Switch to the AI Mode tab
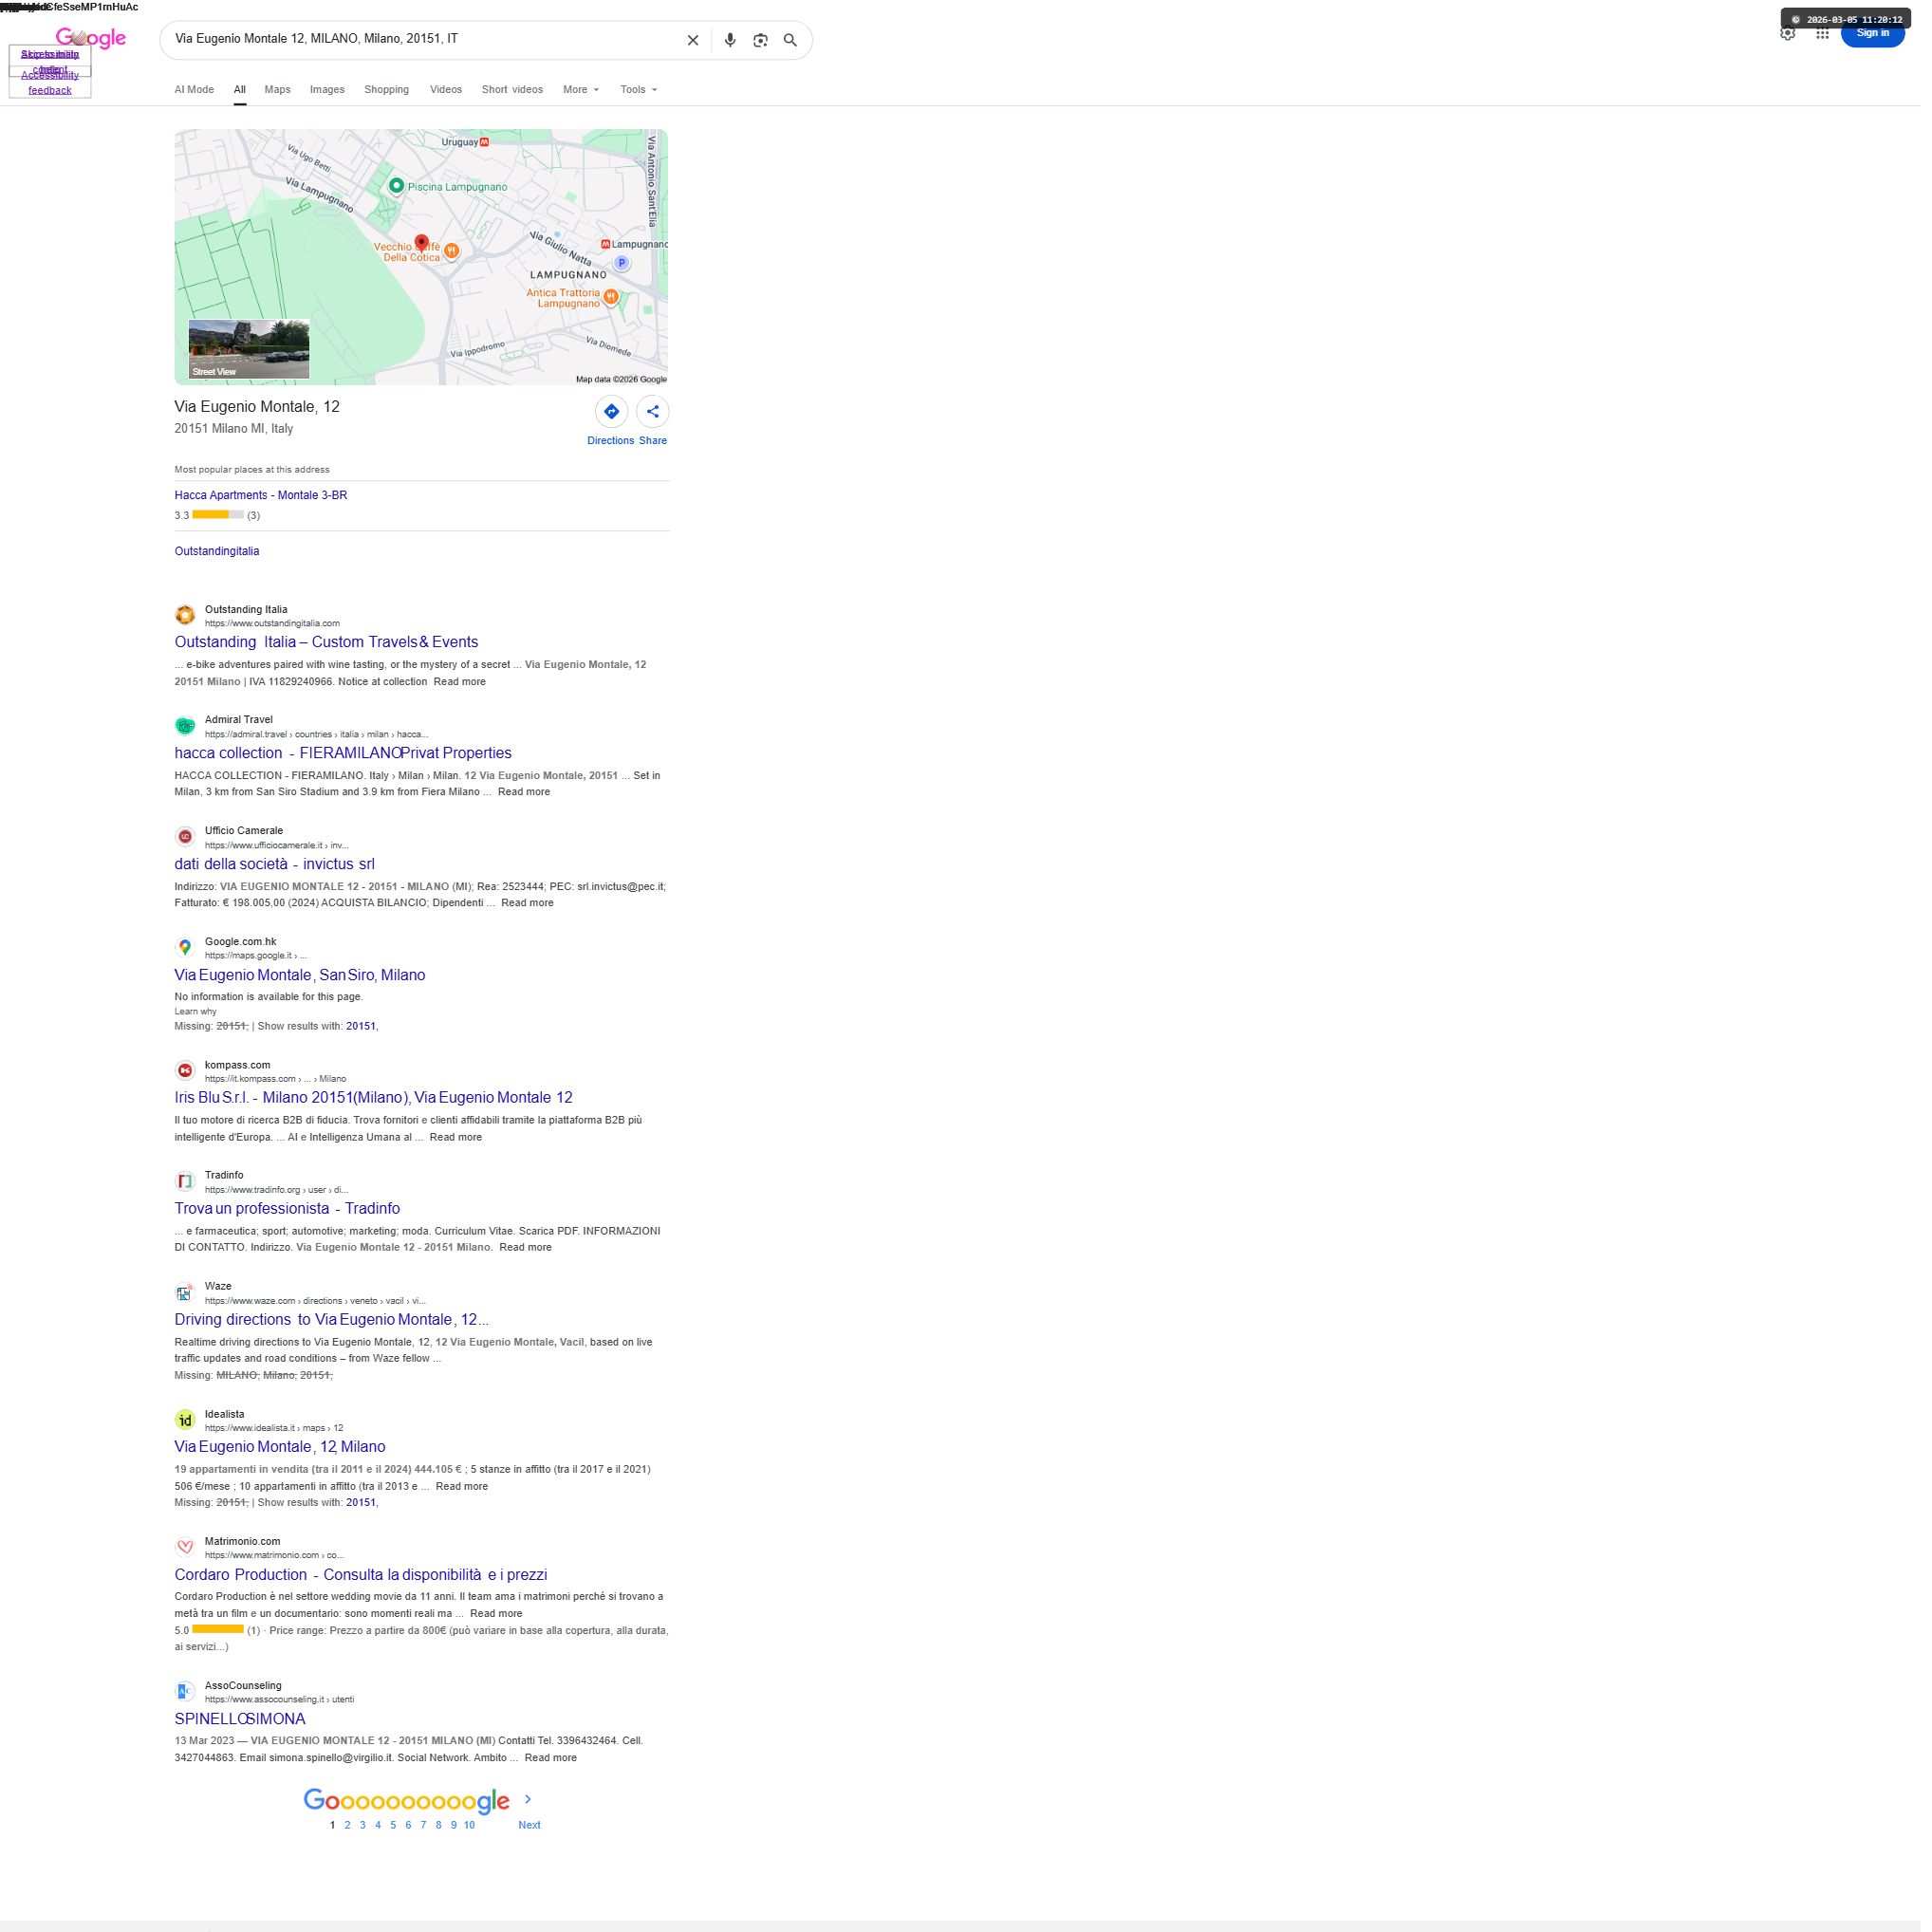1932x1932 pixels. pyautogui.click(x=195, y=90)
